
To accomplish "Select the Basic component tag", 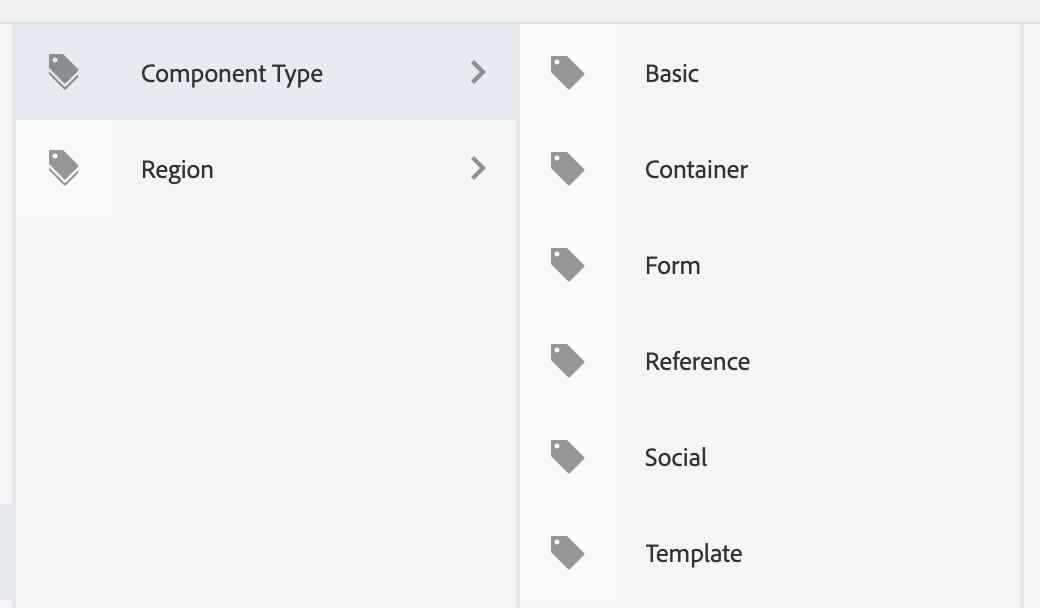I will (671, 72).
